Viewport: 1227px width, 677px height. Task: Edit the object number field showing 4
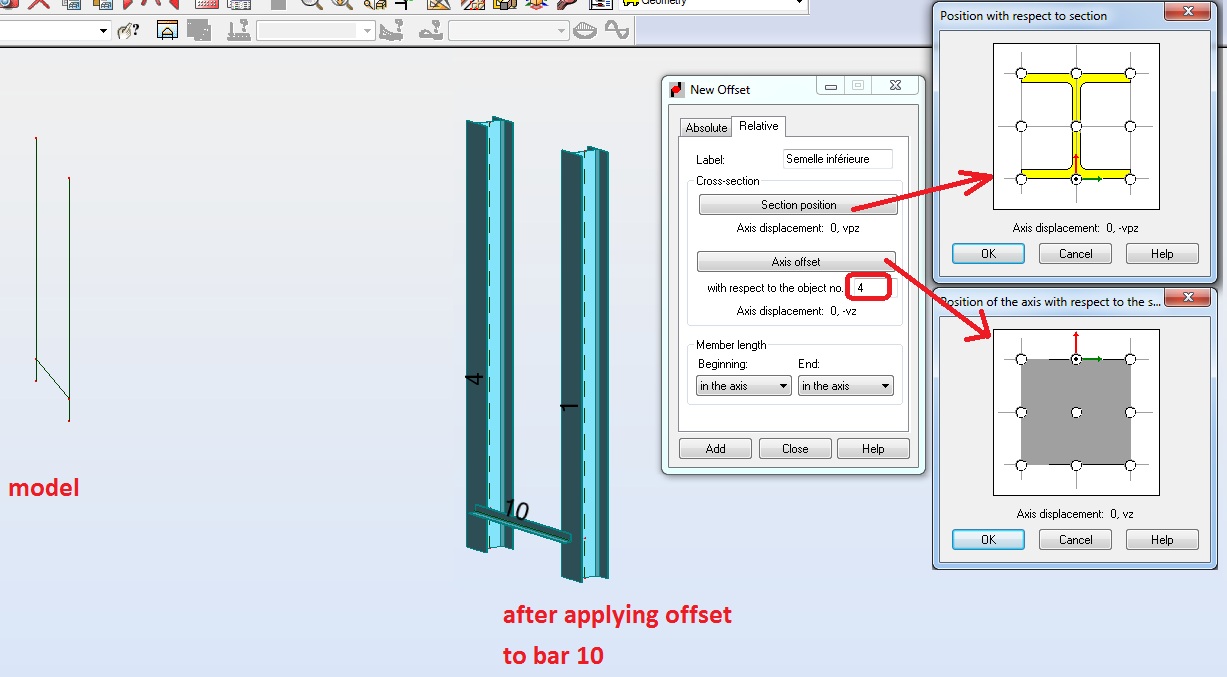click(868, 286)
